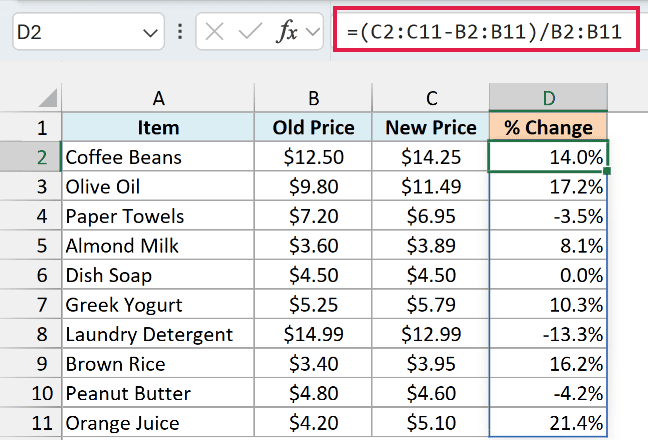Click the Enter checkmark formula icon
The width and height of the screenshot is (648, 440).
pyautogui.click(x=250, y=32)
